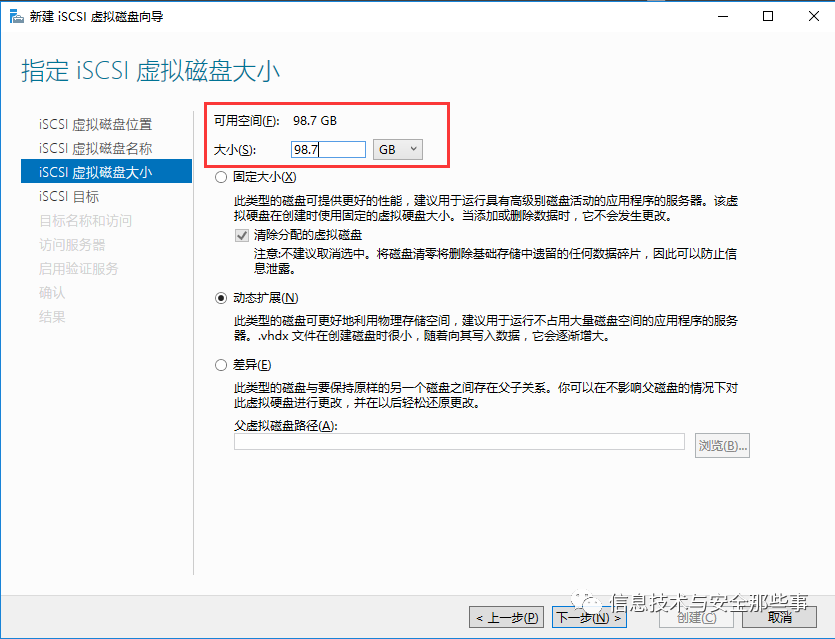Screen dimensions: 835x639
Task: Click the 浏览(B)... browse button
Action: coord(722,445)
